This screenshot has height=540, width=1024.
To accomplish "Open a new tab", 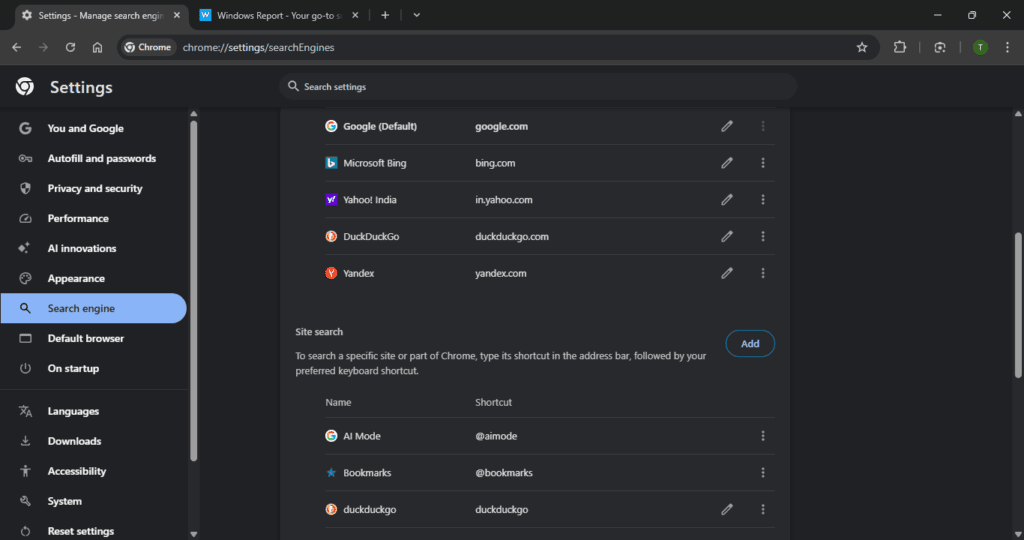I will [385, 15].
